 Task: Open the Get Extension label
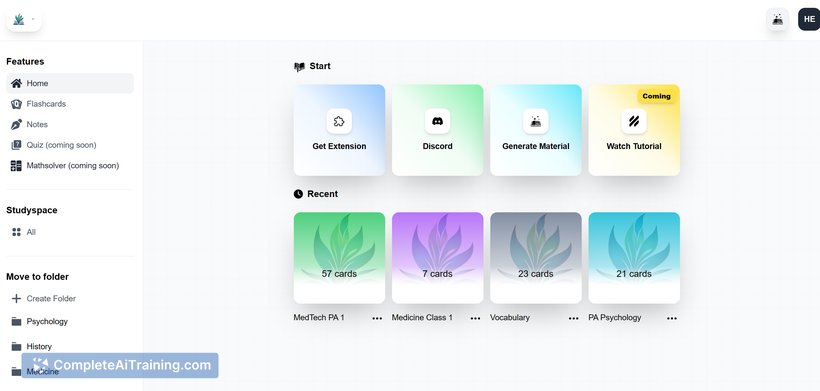[339, 146]
